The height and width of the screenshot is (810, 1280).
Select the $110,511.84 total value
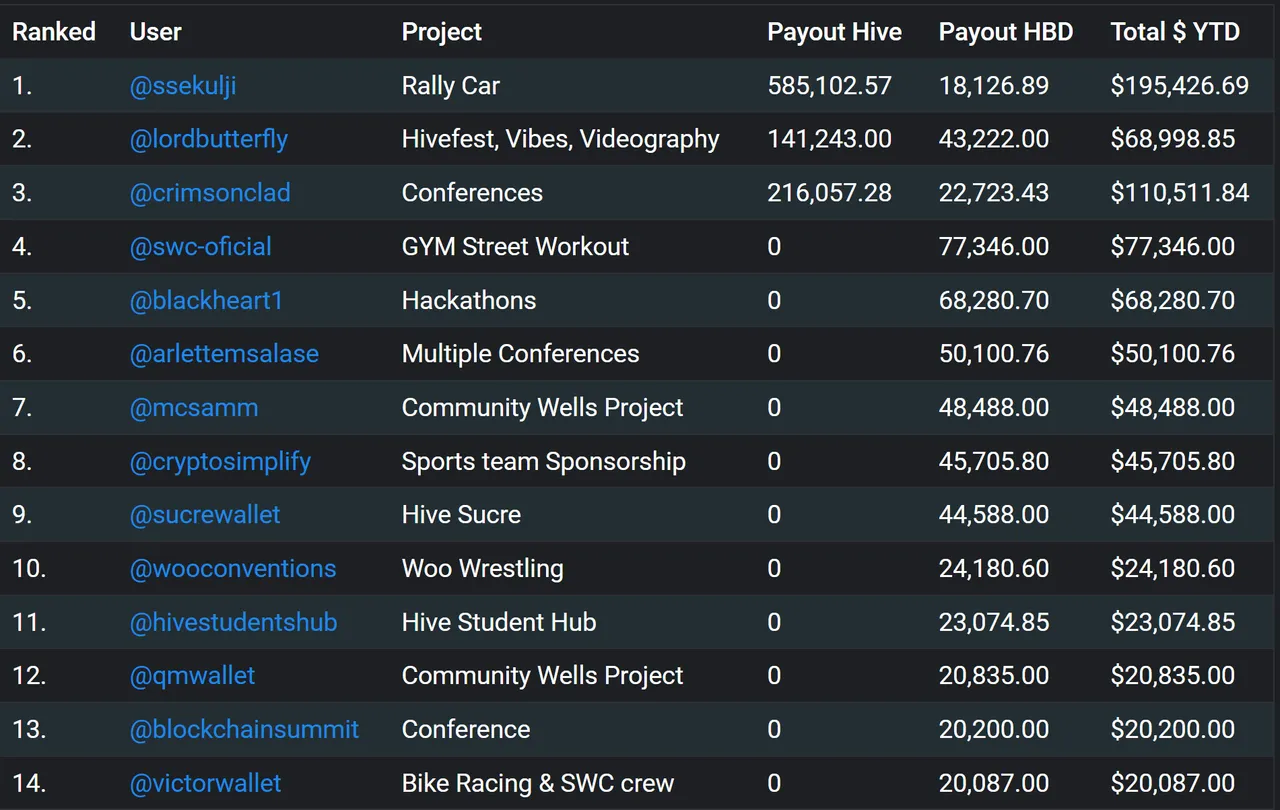click(1180, 193)
